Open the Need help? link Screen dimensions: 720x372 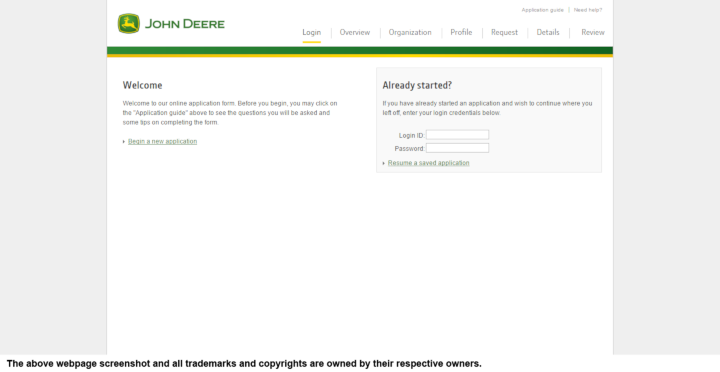coord(588,10)
